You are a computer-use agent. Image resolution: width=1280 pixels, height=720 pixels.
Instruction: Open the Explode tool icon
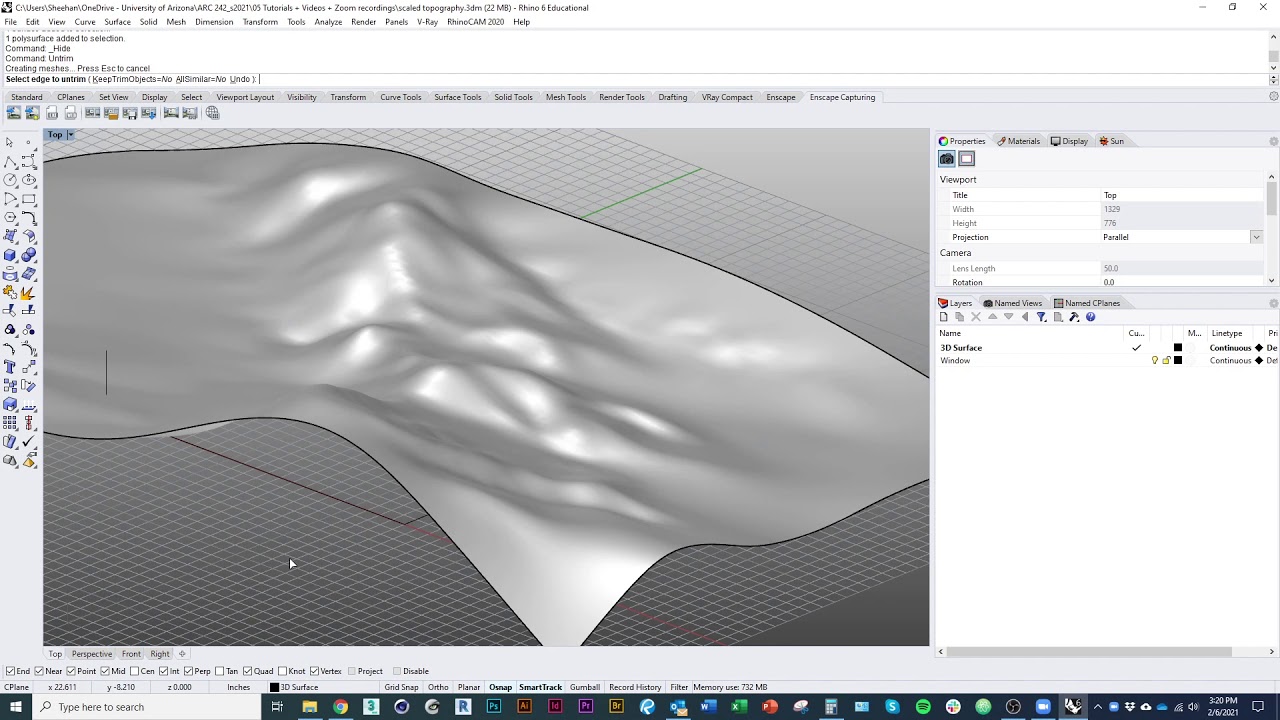[x=29, y=294]
